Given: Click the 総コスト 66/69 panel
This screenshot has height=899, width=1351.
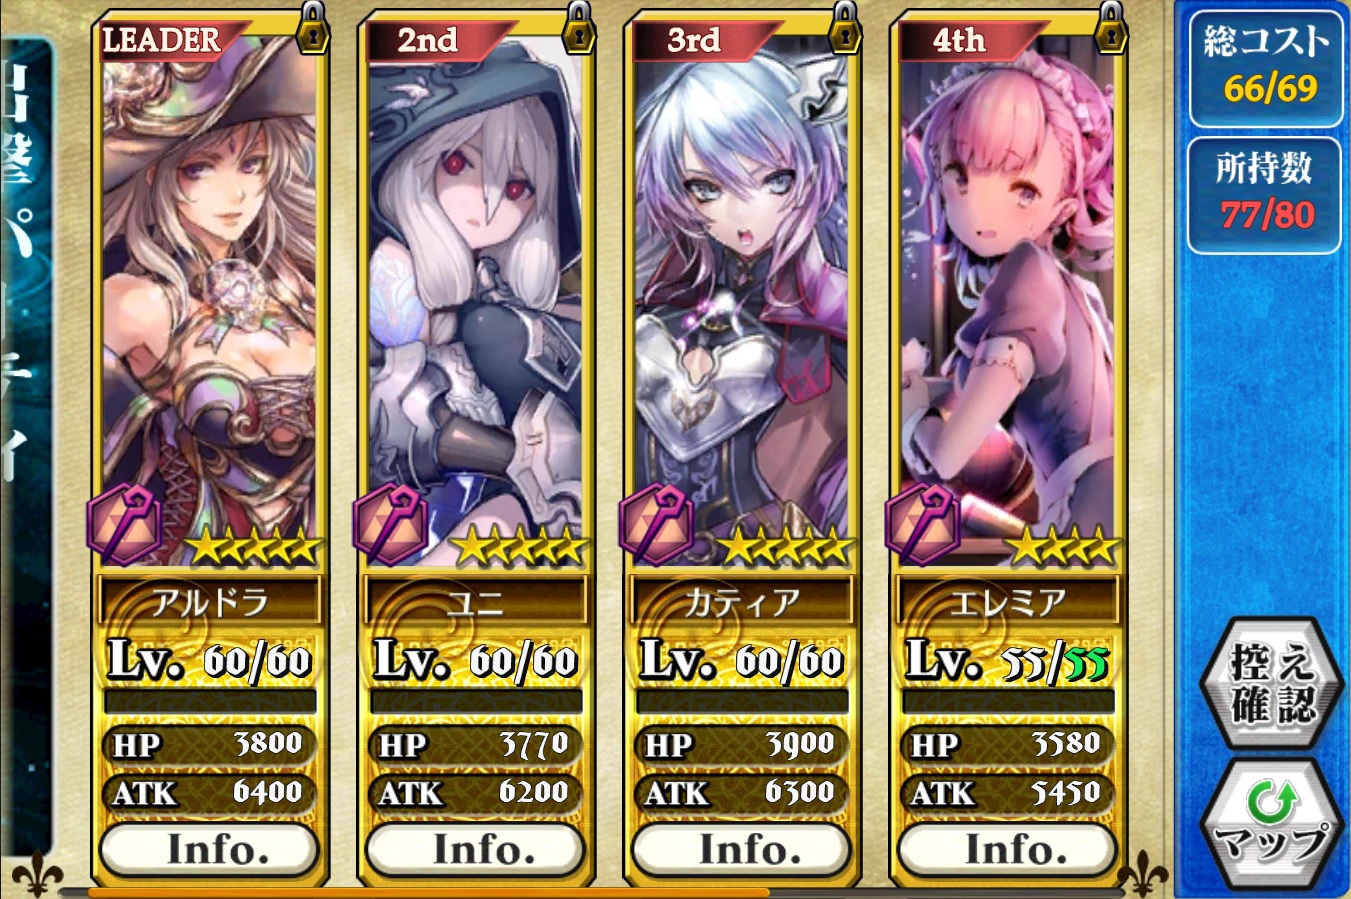Looking at the screenshot, I should tap(1265, 68).
